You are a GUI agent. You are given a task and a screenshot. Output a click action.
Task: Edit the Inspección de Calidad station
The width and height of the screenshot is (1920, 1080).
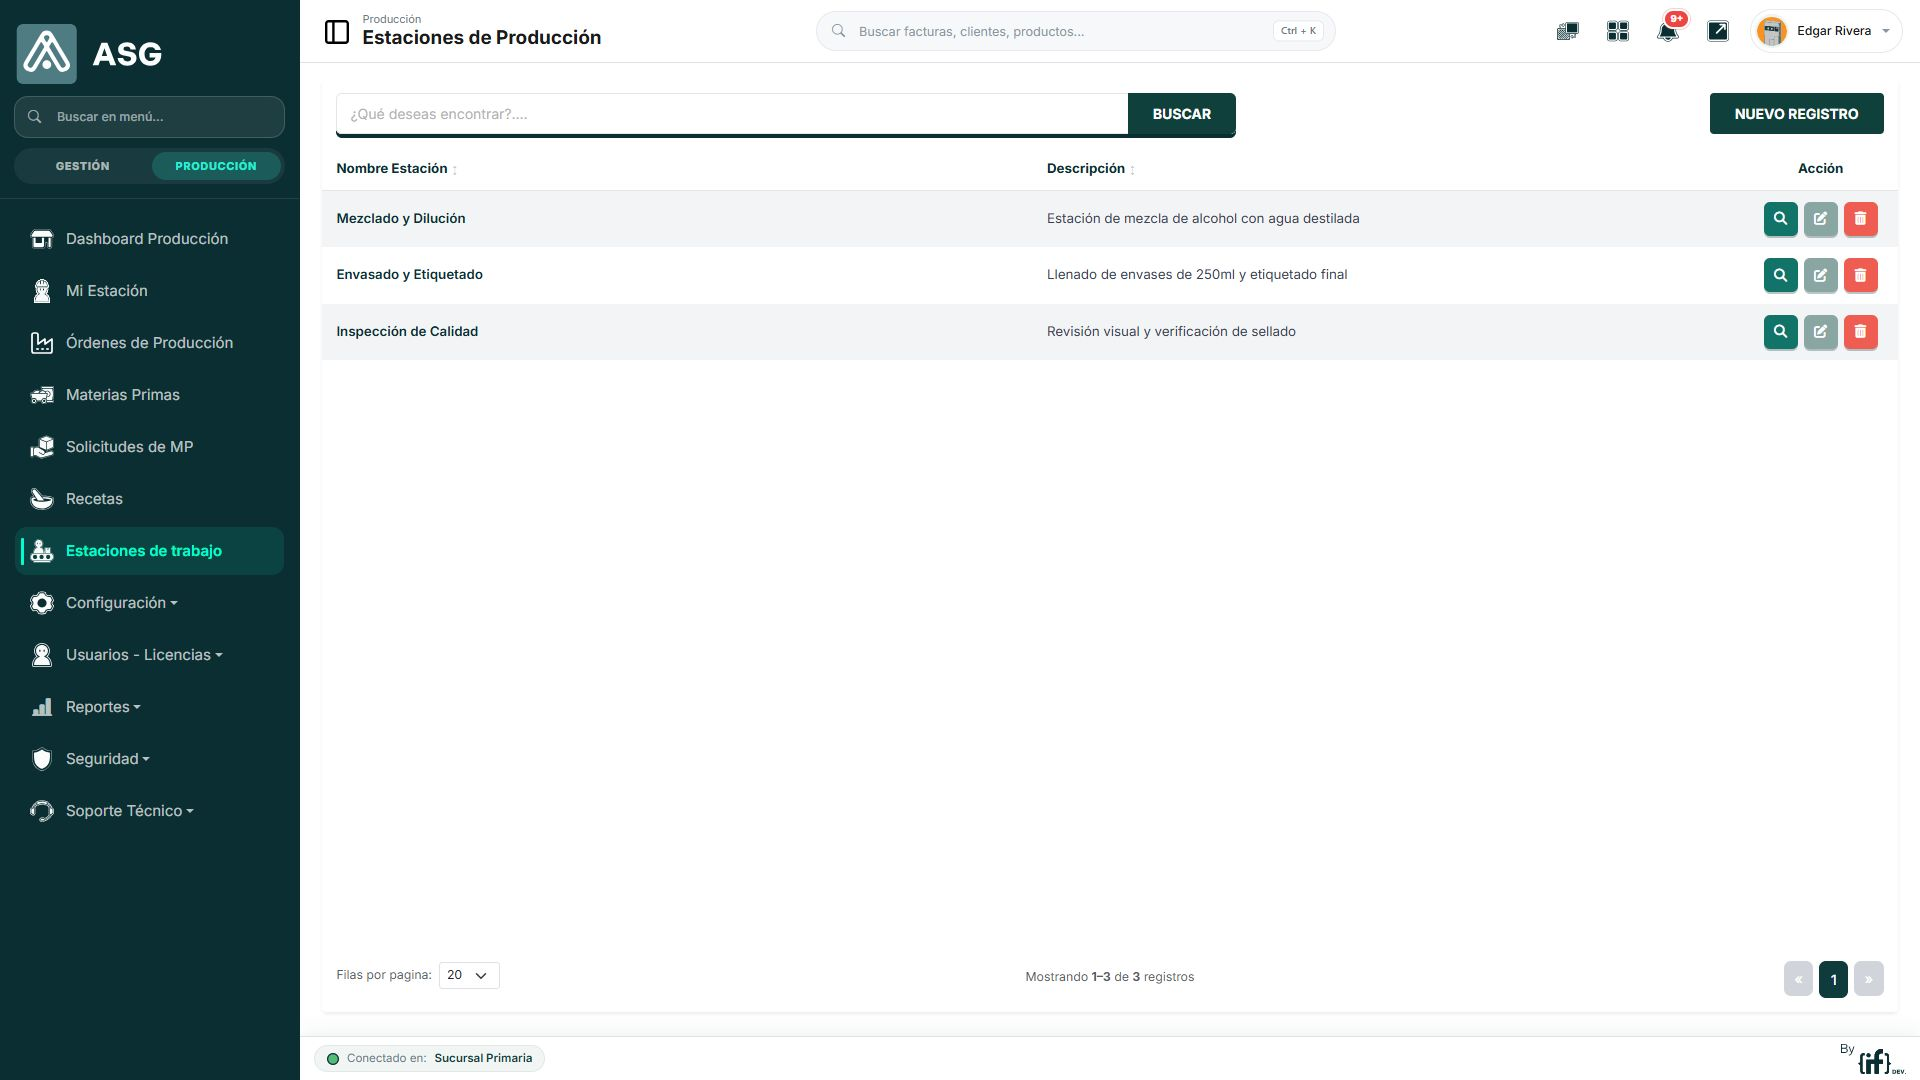tap(1820, 332)
